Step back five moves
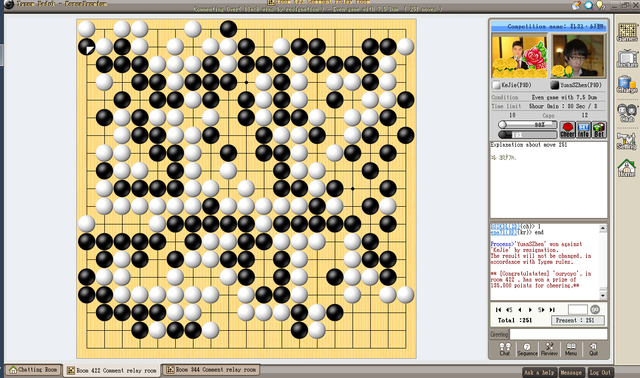Screen dimensions: 640x378 point(509,310)
